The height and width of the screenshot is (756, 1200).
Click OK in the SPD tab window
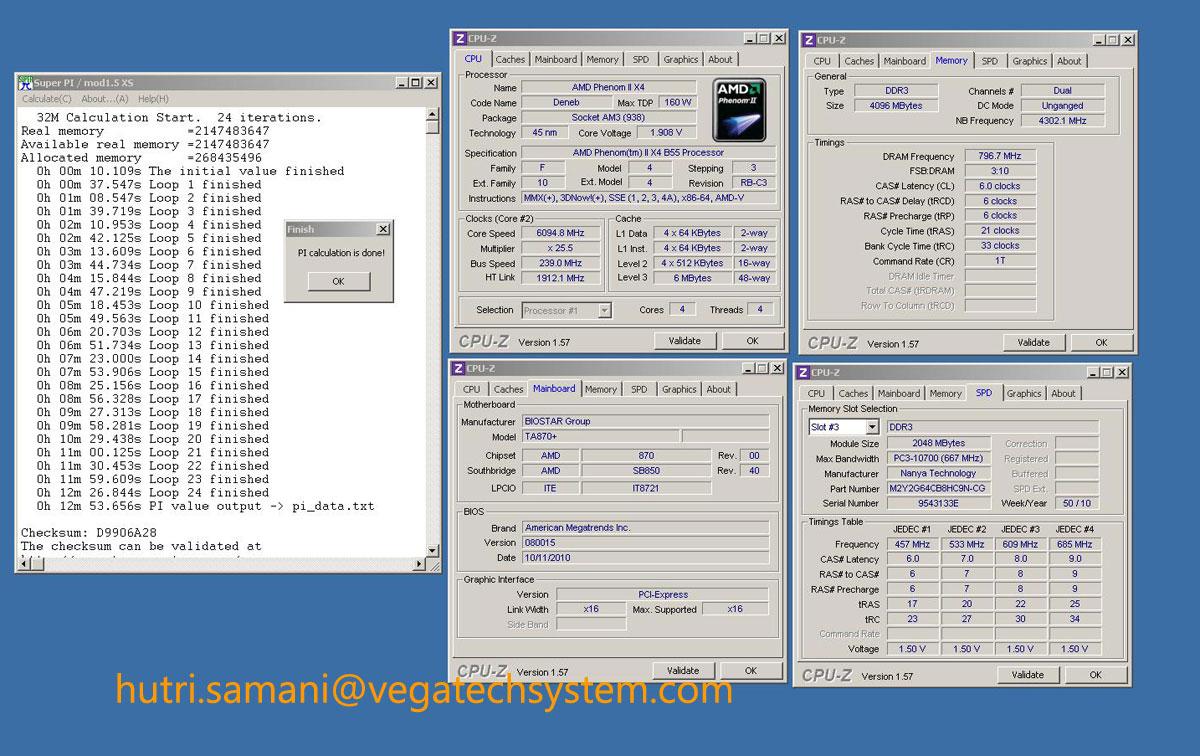click(x=1096, y=675)
